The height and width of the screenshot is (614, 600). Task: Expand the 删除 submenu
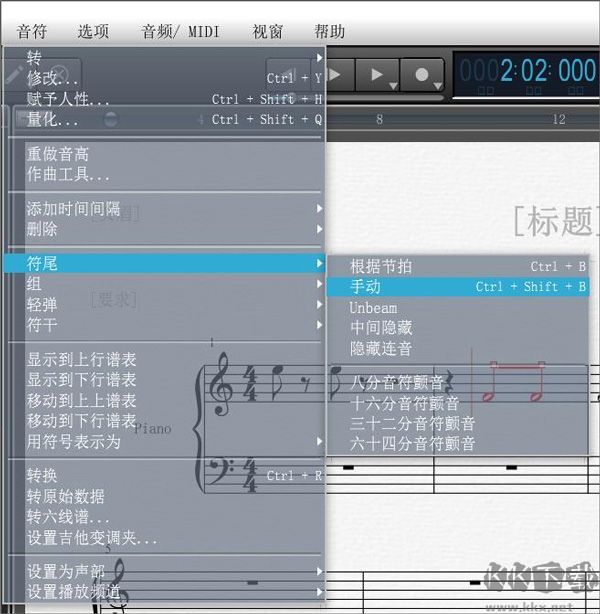click(165, 229)
